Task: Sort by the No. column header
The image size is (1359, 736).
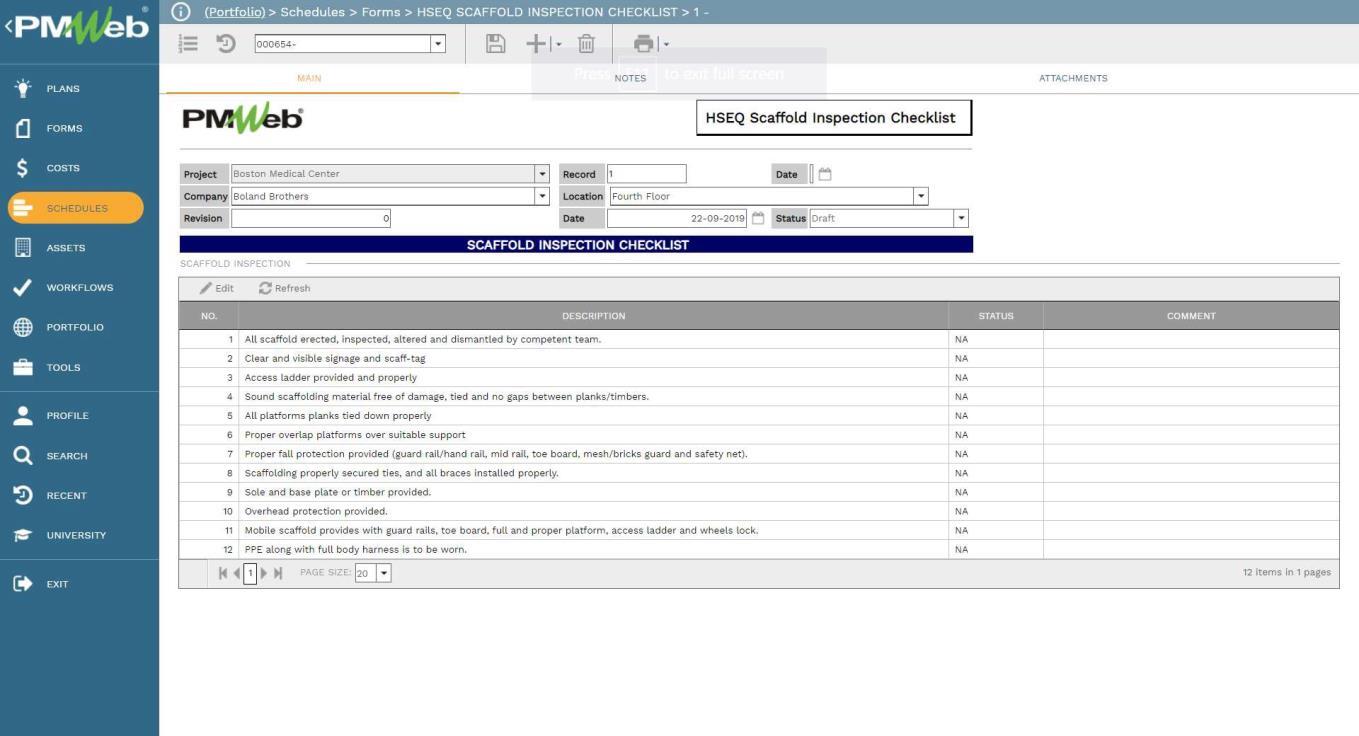Action: [209, 316]
